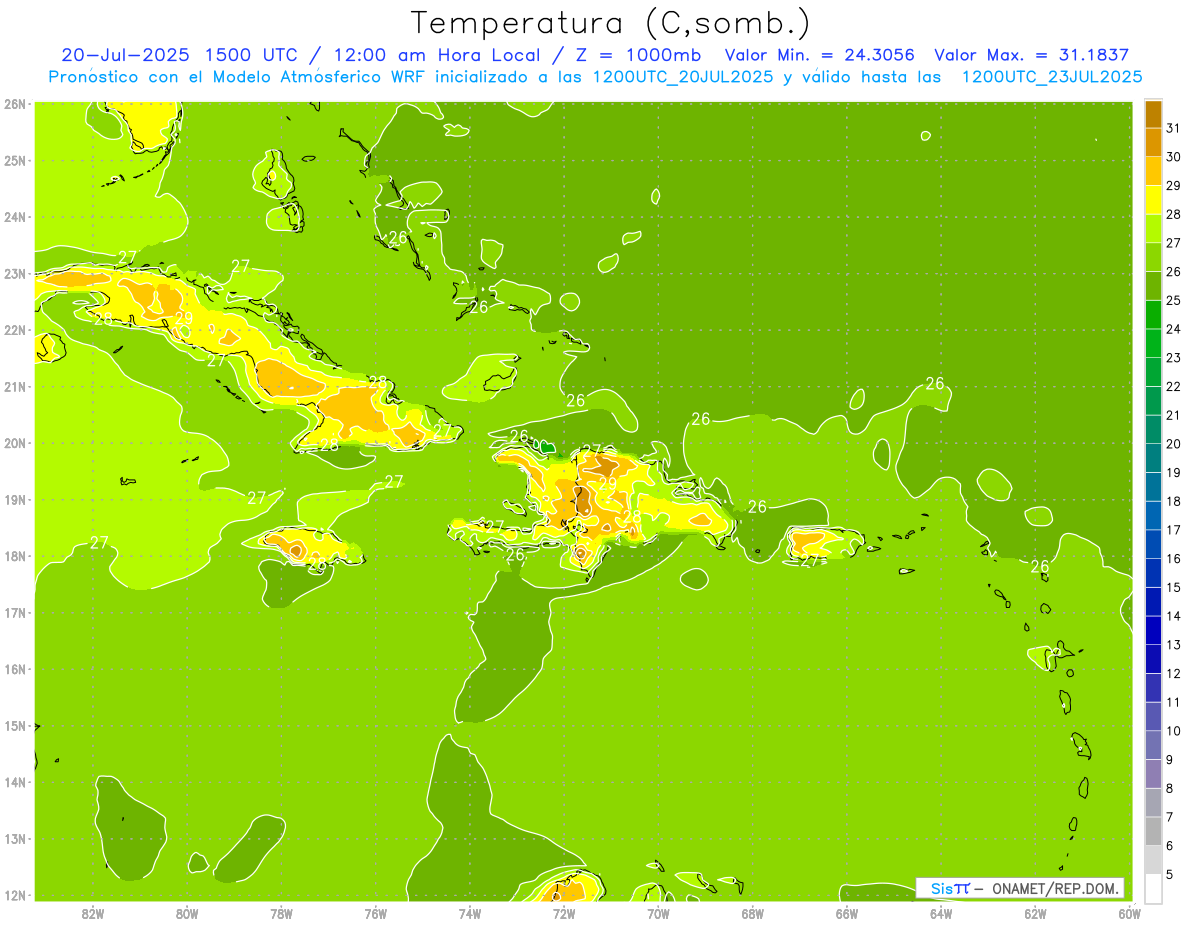Screen dimensions: 1200x927
Task: Click the '66W' longitude axis label
Action: coord(847,913)
